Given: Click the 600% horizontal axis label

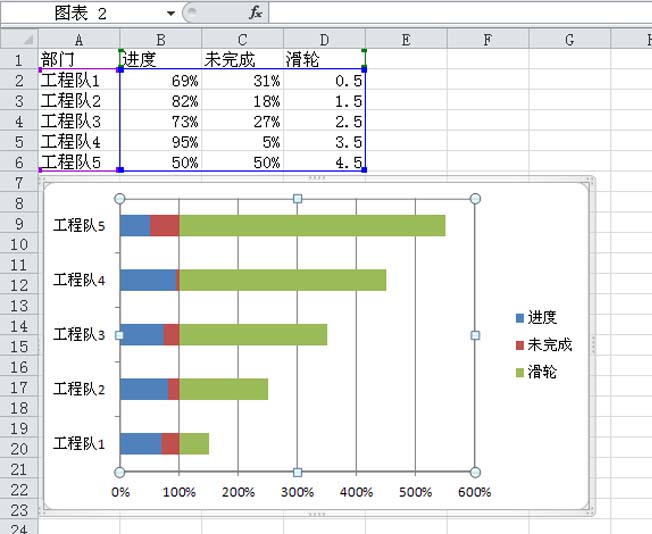Looking at the screenshot, I should coord(474,492).
